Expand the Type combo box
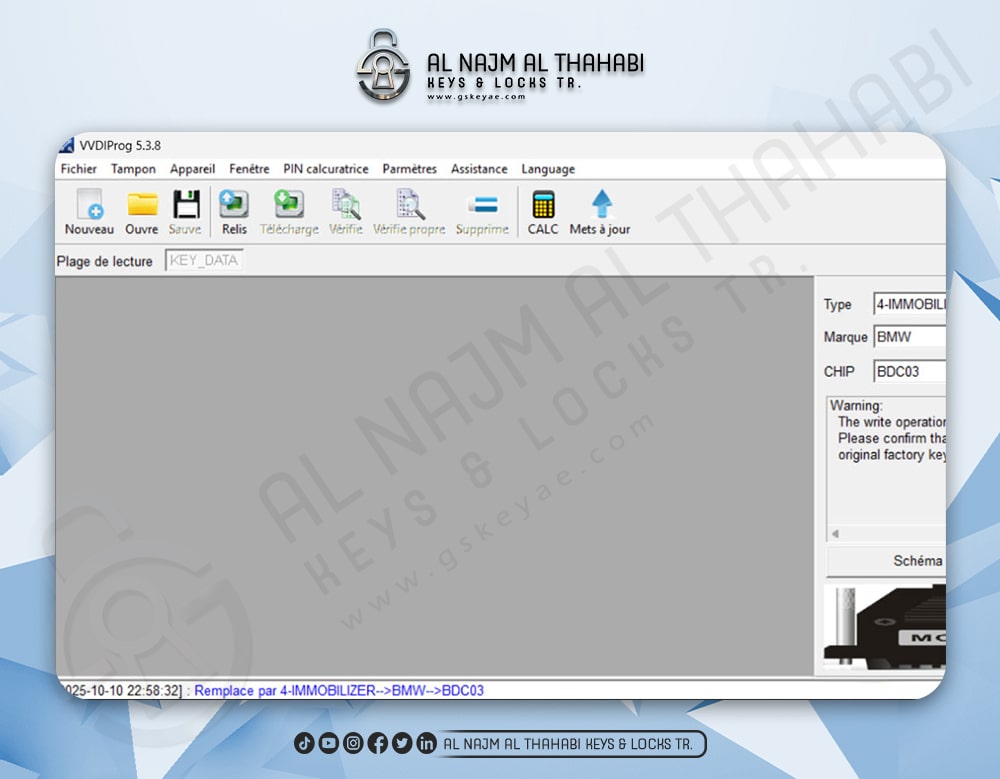The width and height of the screenshot is (1000, 779). tap(908, 304)
